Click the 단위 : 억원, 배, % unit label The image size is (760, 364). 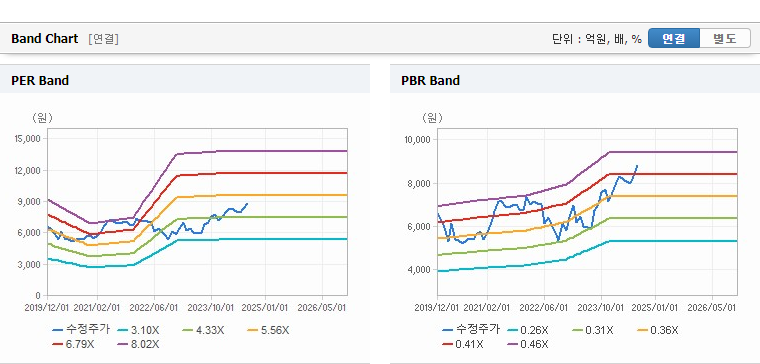coord(597,39)
